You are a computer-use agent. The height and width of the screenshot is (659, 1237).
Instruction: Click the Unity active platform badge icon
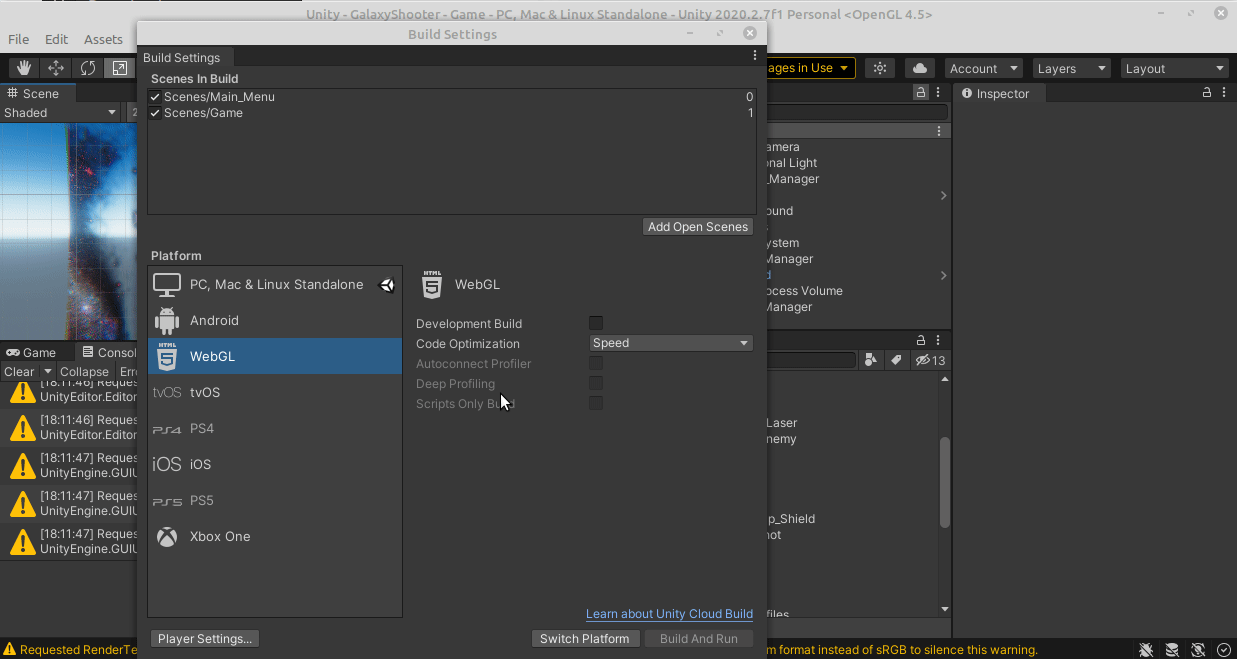click(387, 285)
